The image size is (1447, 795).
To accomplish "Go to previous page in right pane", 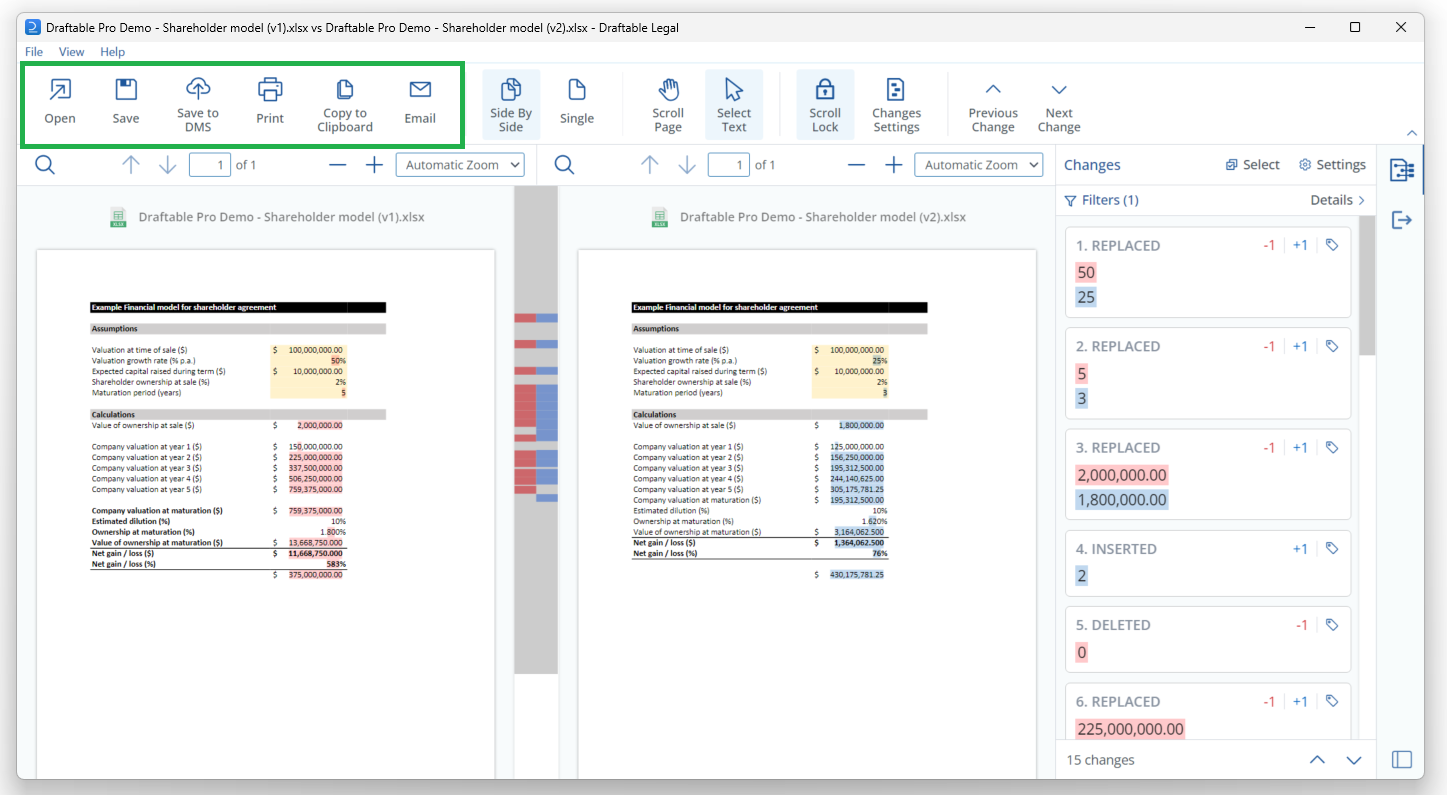I will pos(650,165).
